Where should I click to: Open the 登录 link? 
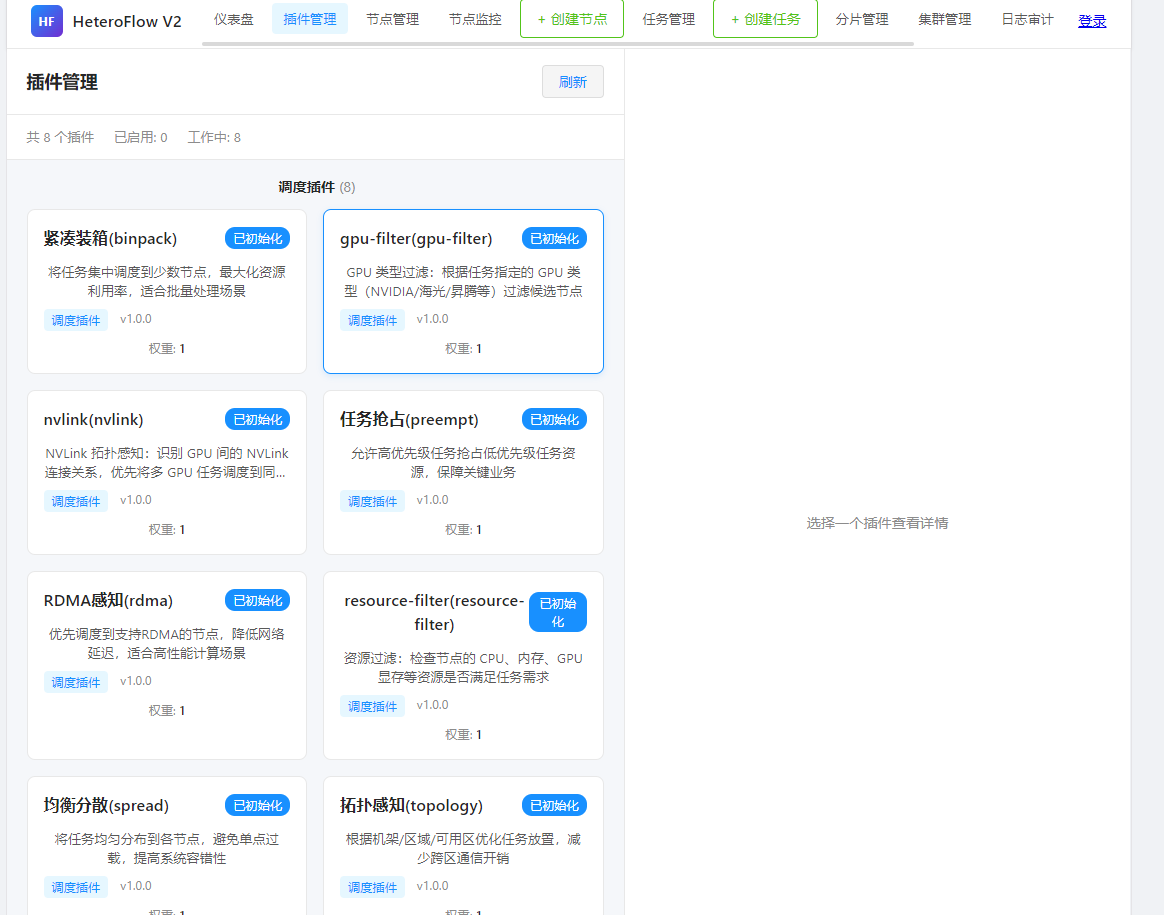(1092, 20)
